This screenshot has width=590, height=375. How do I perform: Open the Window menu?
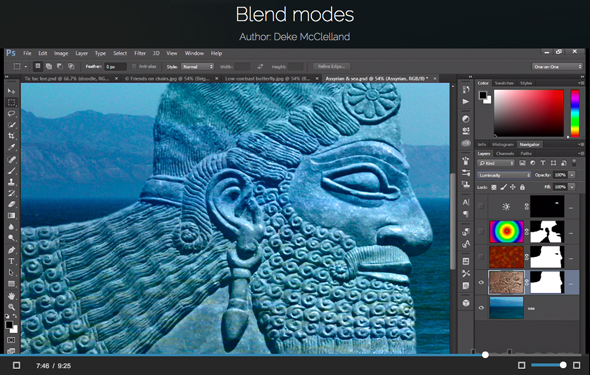194,53
